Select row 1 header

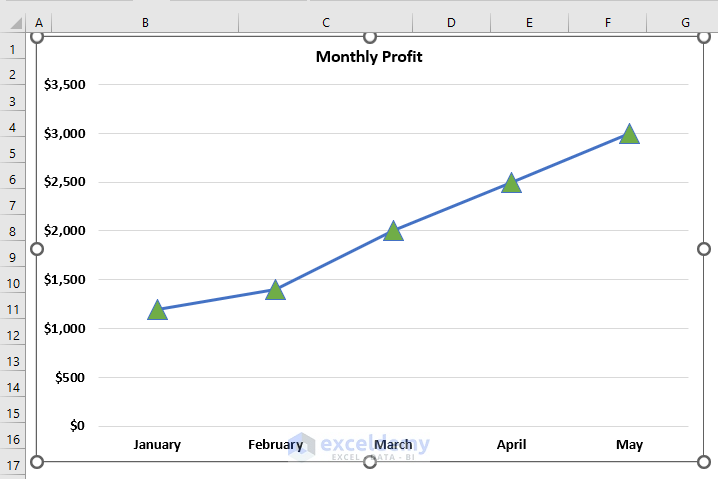tap(13, 49)
